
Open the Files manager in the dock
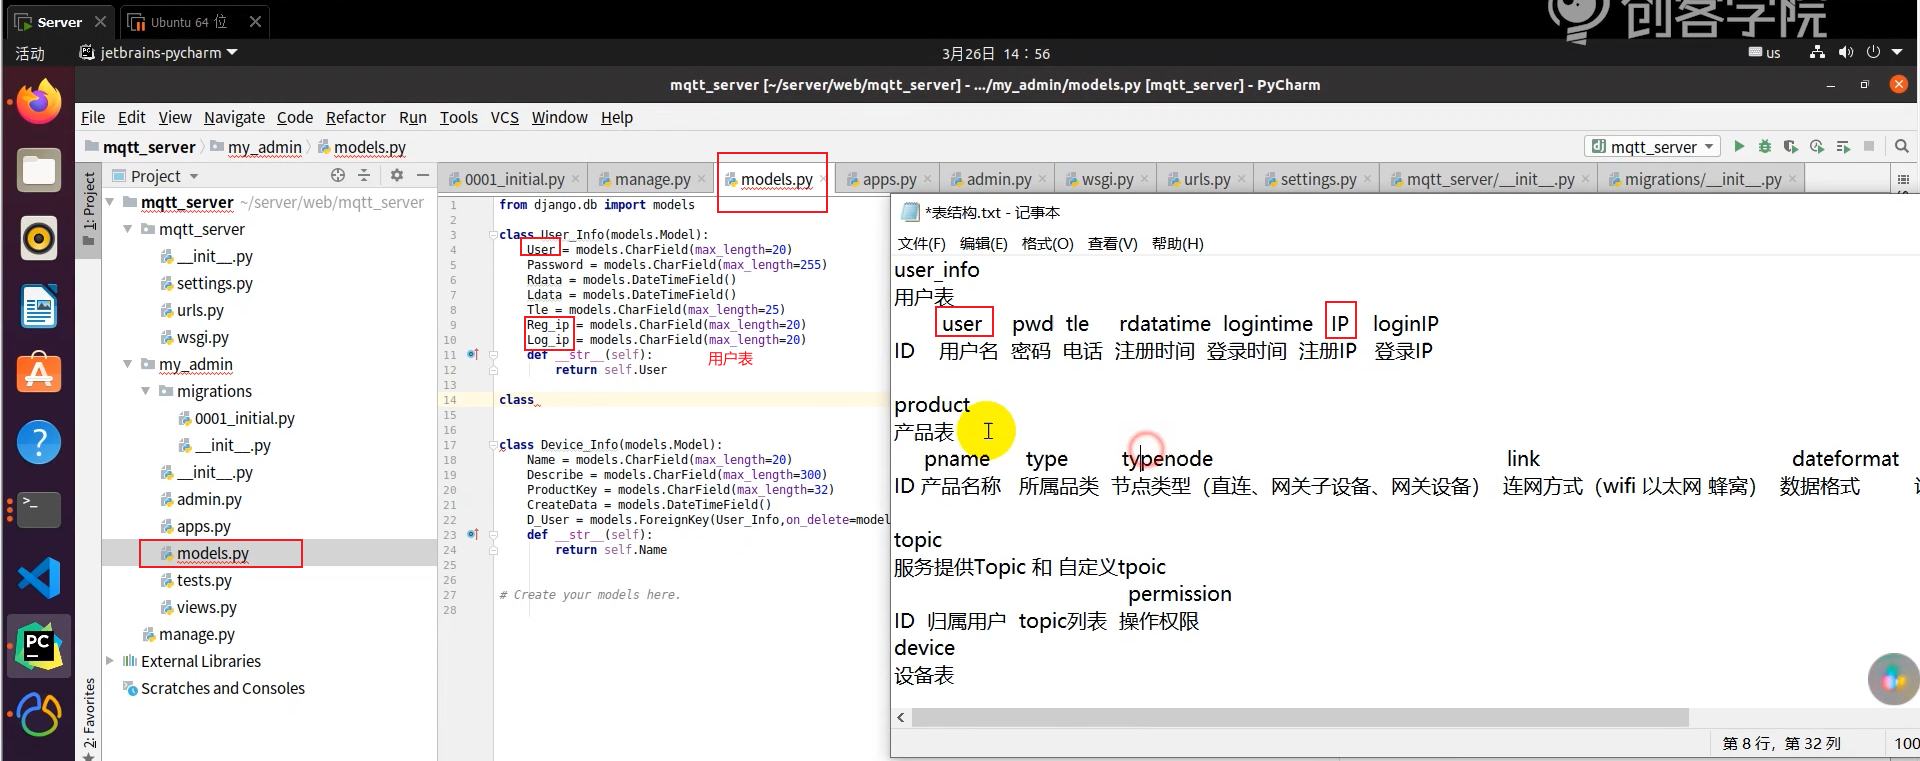(x=39, y=170)
